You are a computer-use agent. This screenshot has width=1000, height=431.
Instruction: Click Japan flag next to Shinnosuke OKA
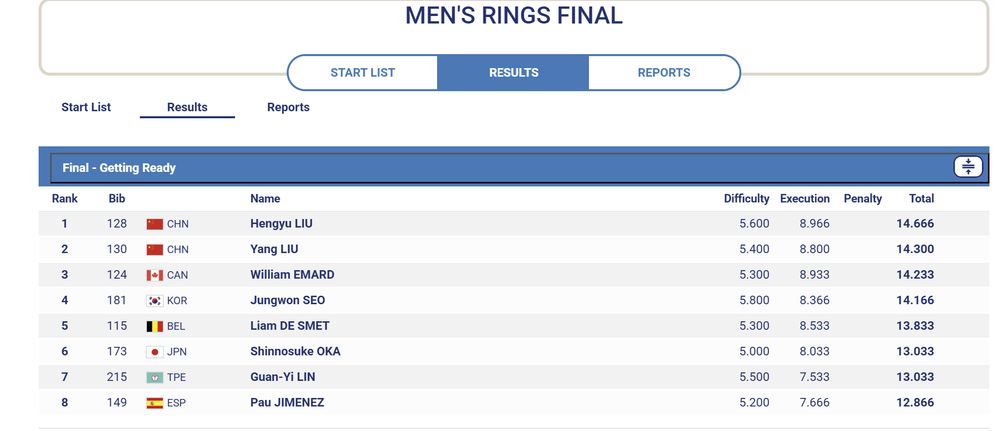pyautogui.click(x=155, y=352)
